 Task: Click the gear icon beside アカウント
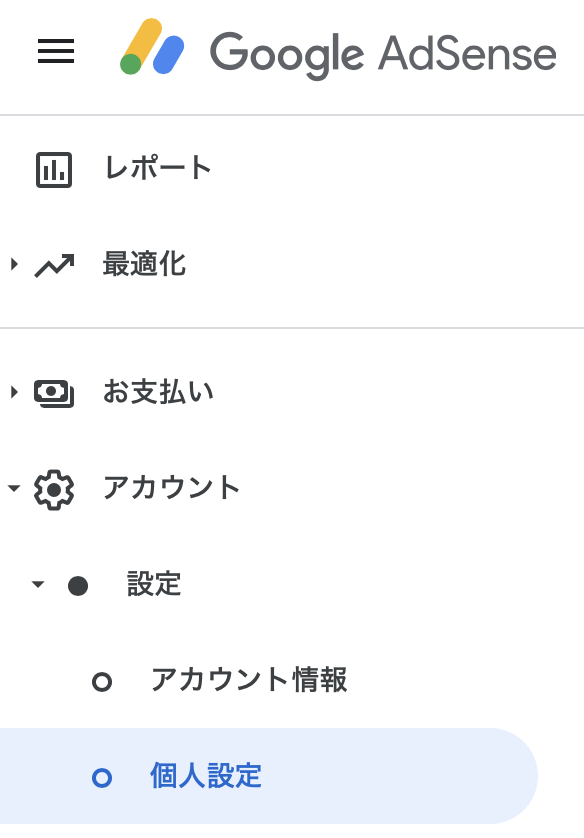tap(55, 488)
